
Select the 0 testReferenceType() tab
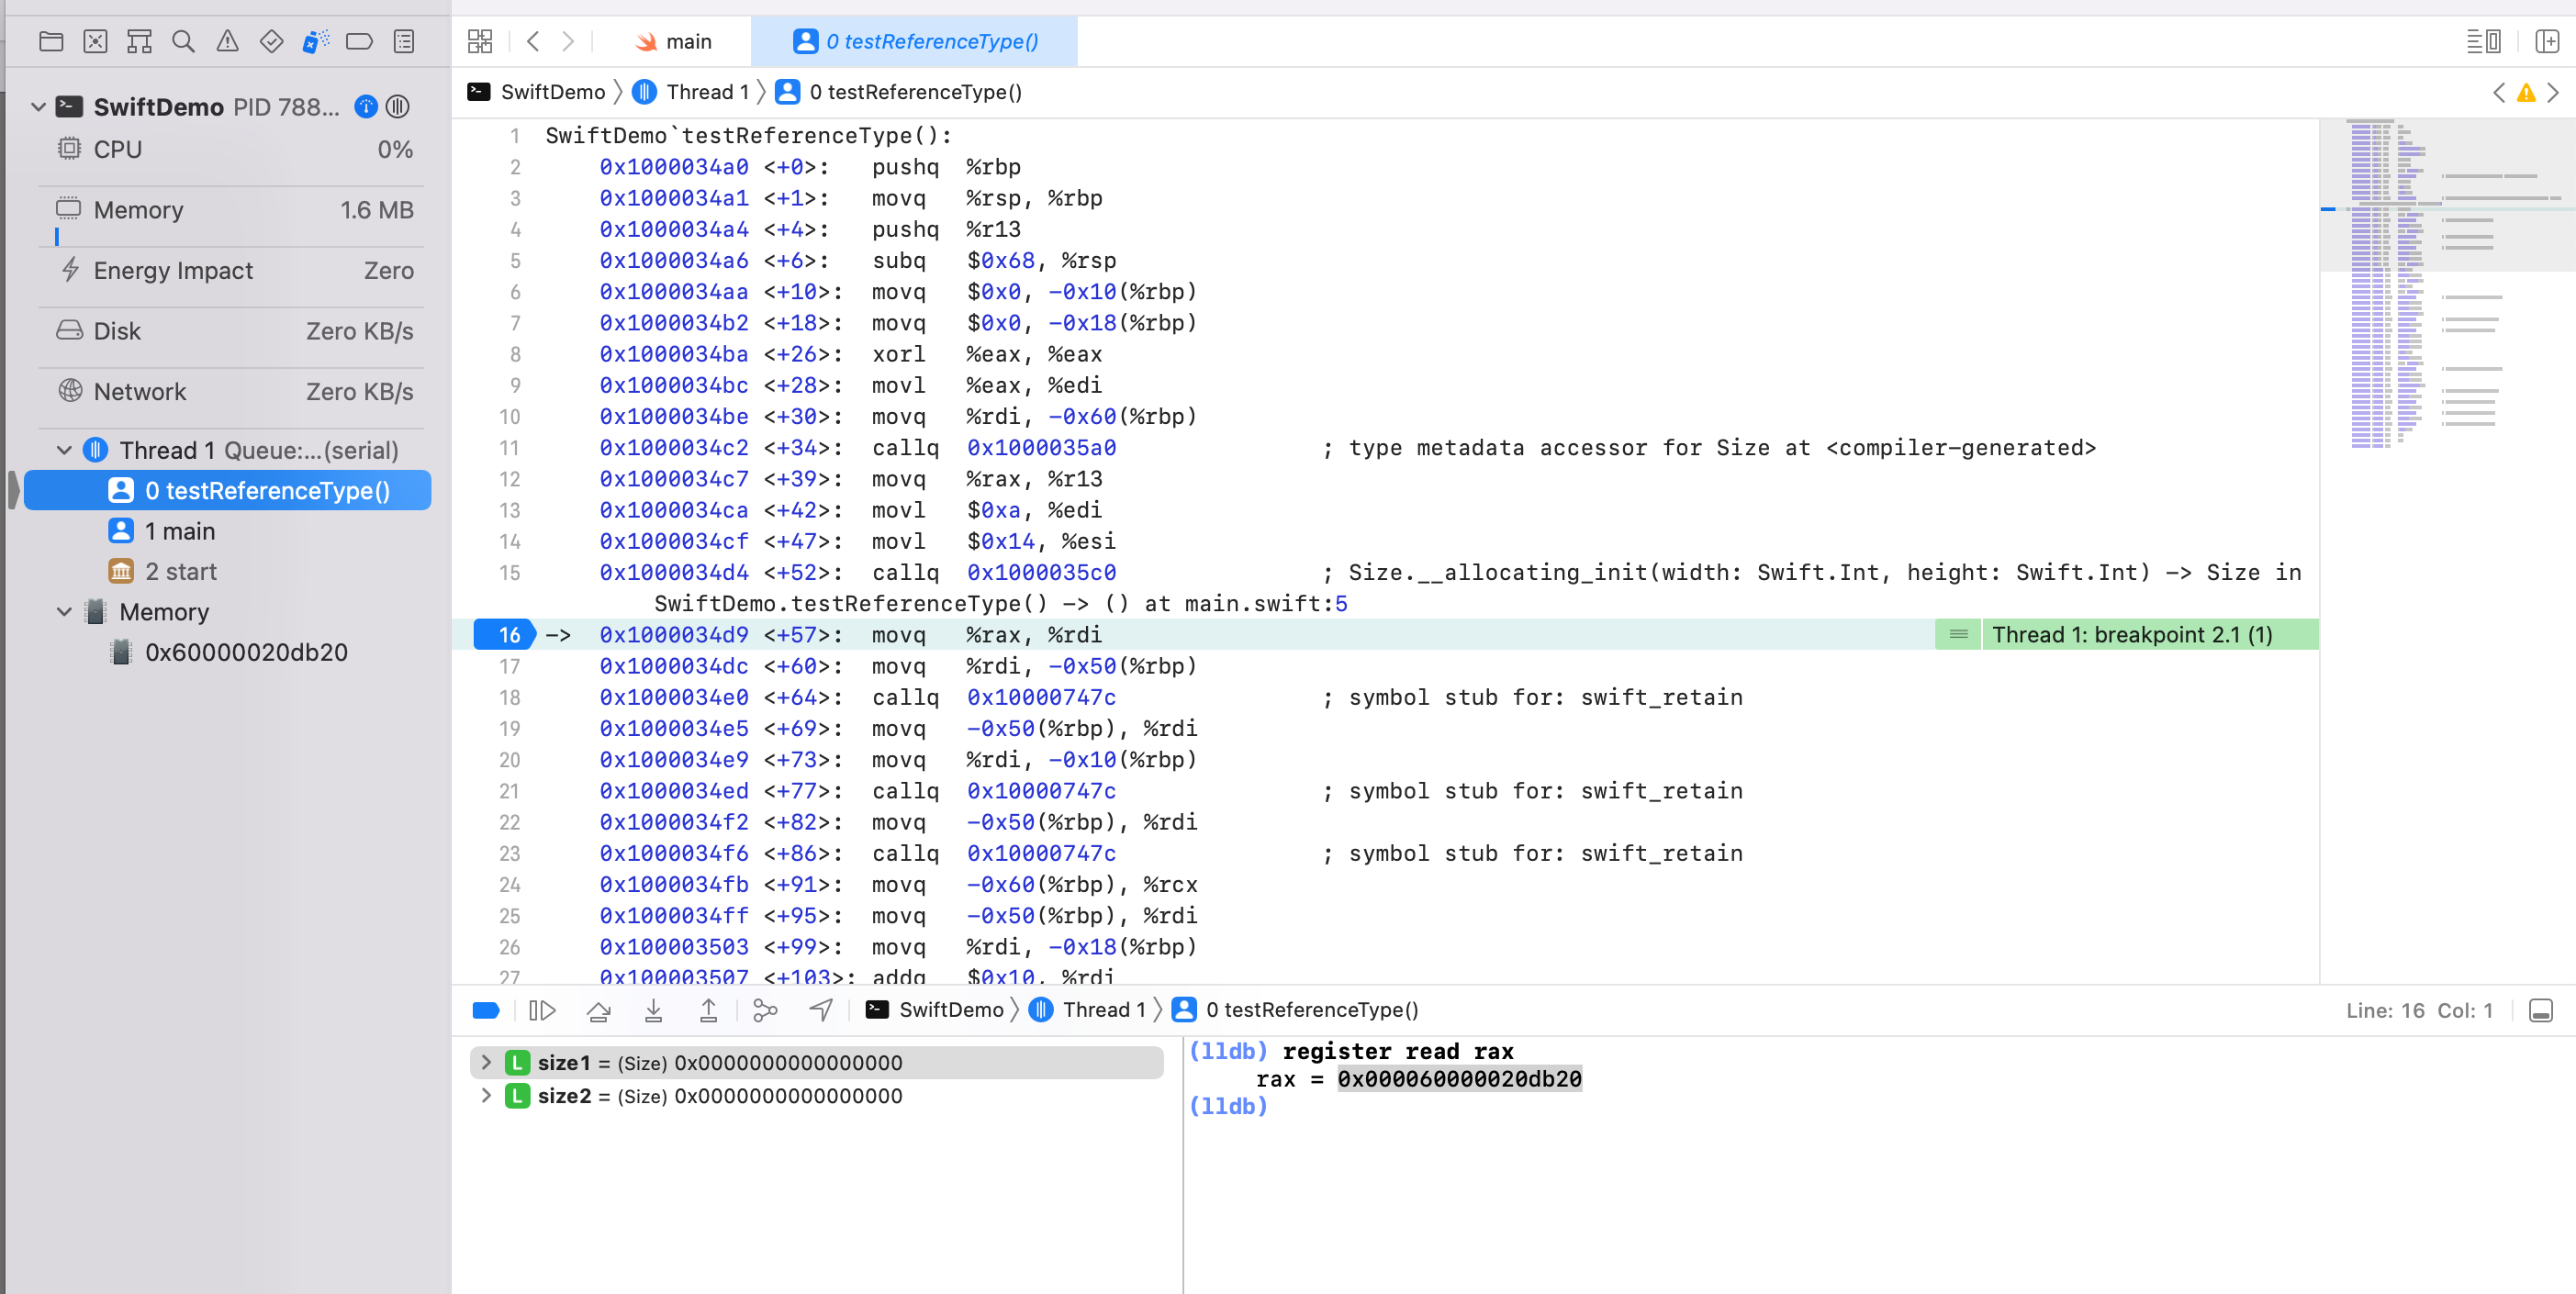[x=915, y=41]
